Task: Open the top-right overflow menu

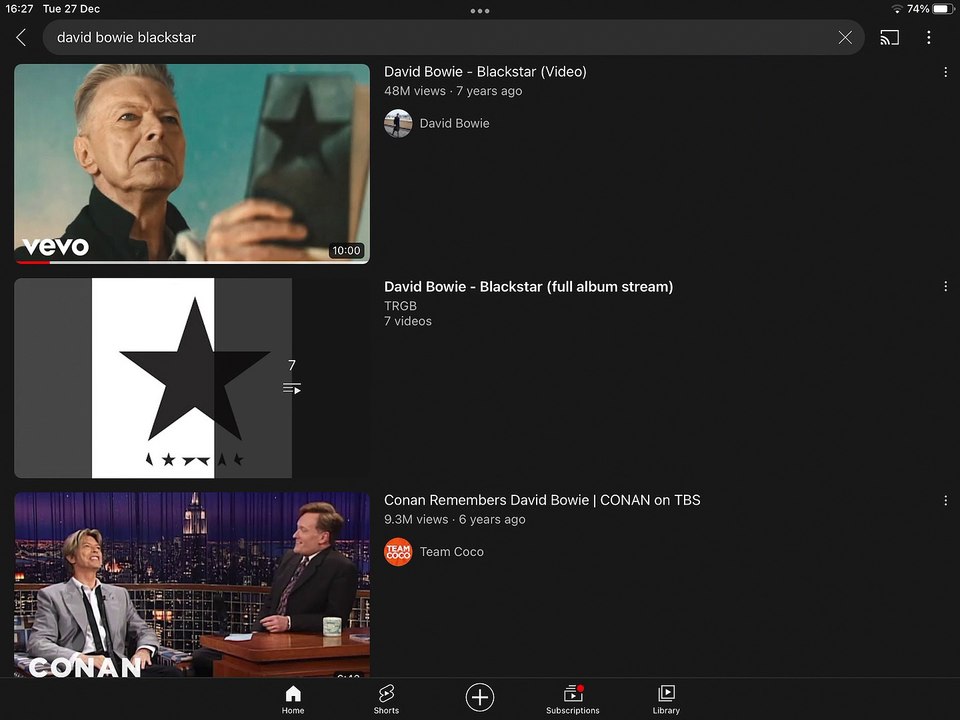Action: click(929, 37)
